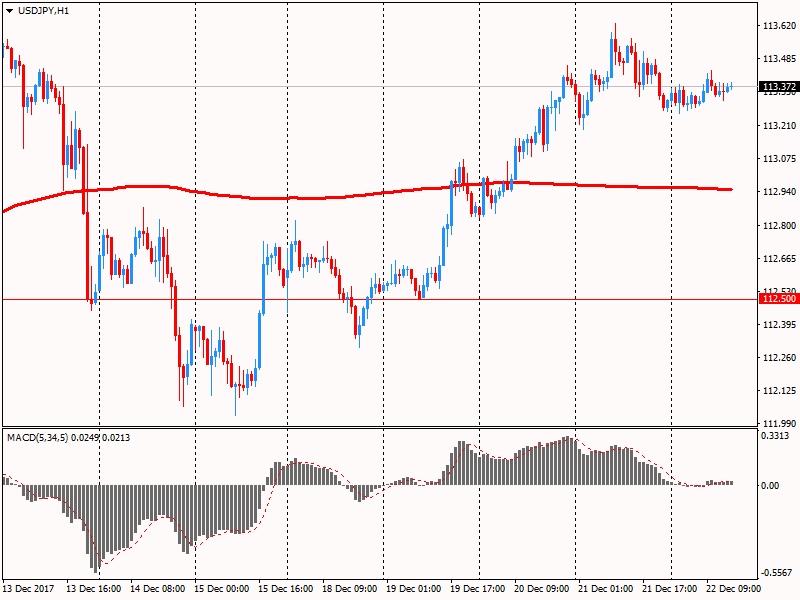Select the MACD(5,34,5) indicator label
Screen dimensions: 800x600
pyautogui.click(x=37, y=438)
